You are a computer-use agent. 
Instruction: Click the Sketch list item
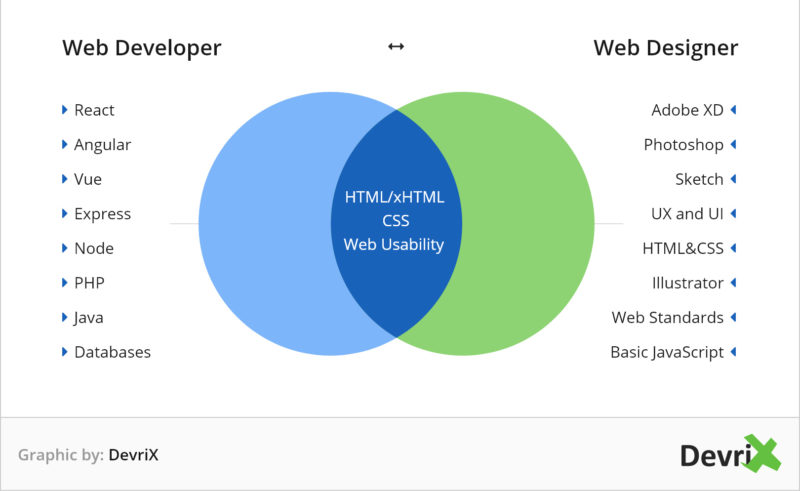click(699, 179)
